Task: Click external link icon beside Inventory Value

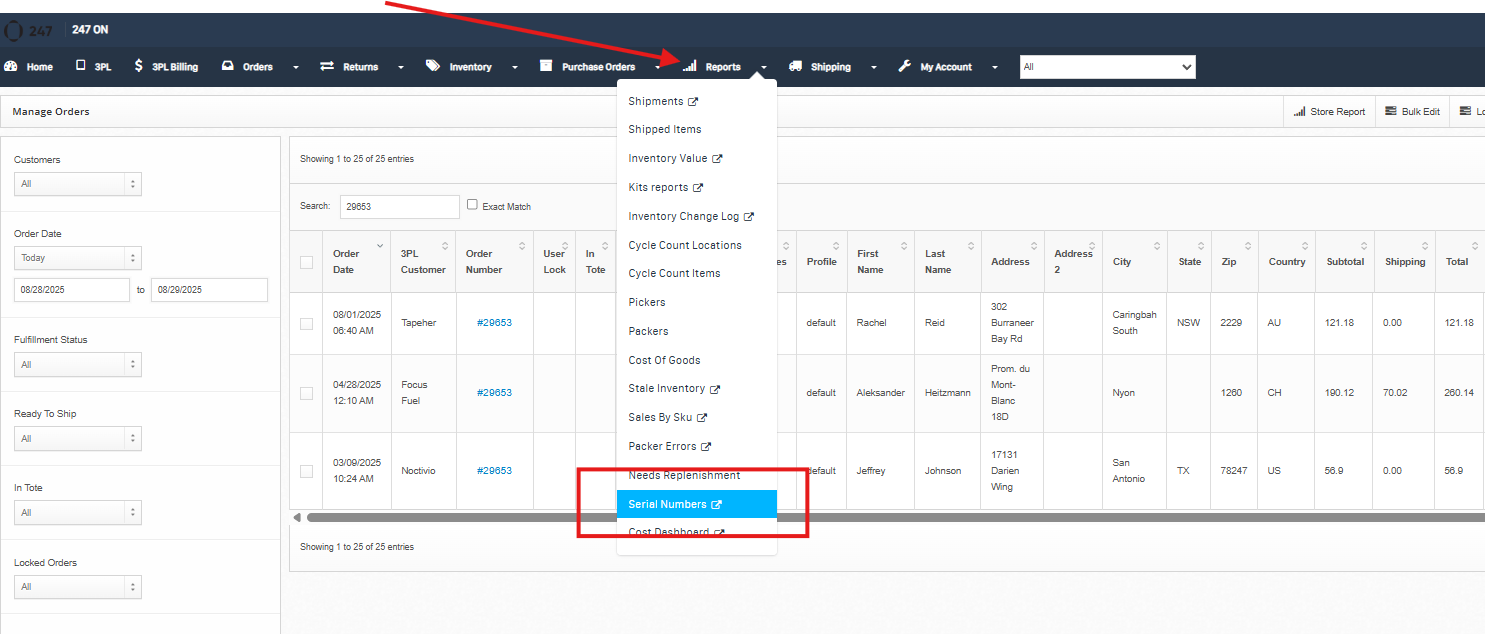Action: (717, 159)
